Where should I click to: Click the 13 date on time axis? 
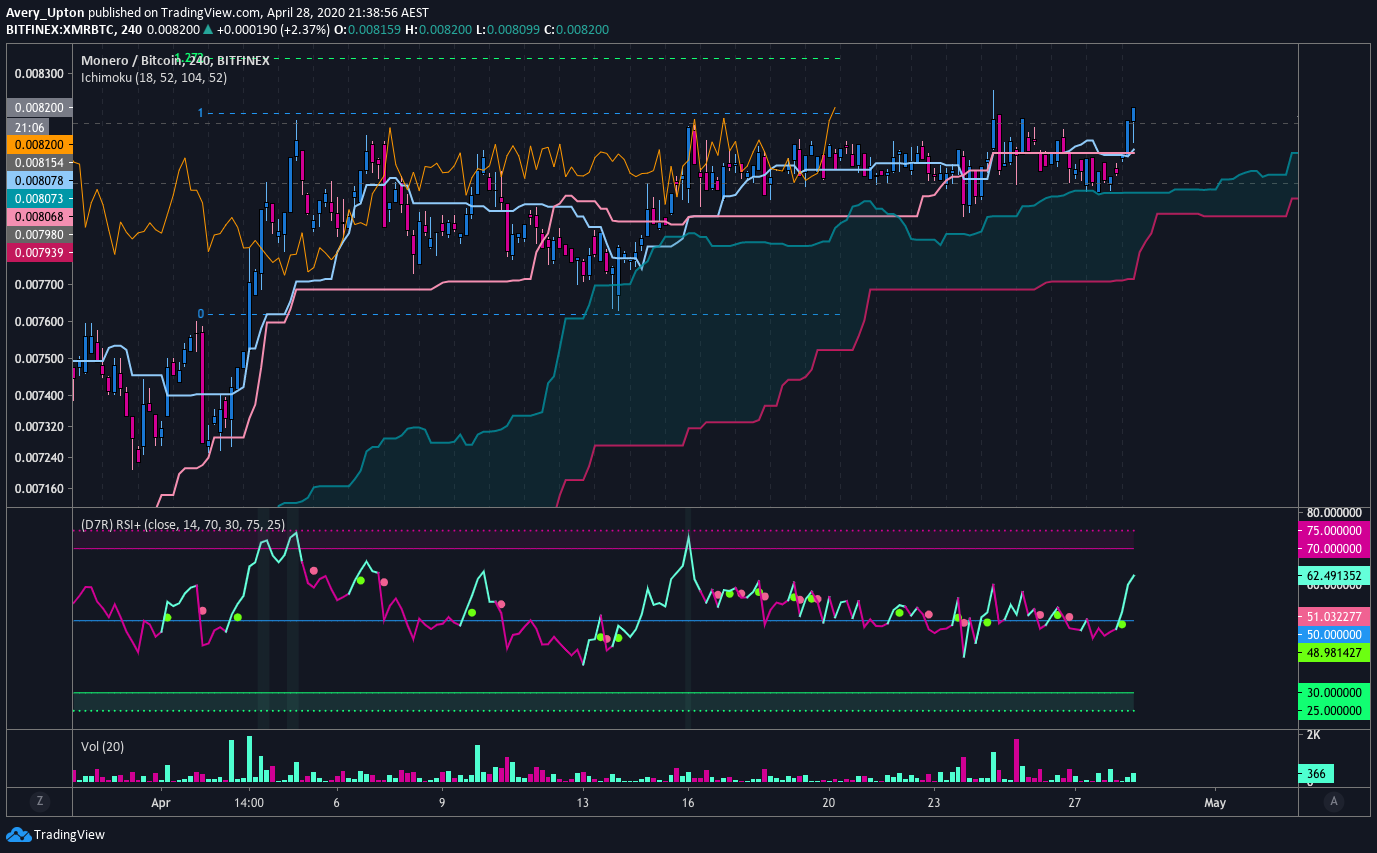[583, 802]
